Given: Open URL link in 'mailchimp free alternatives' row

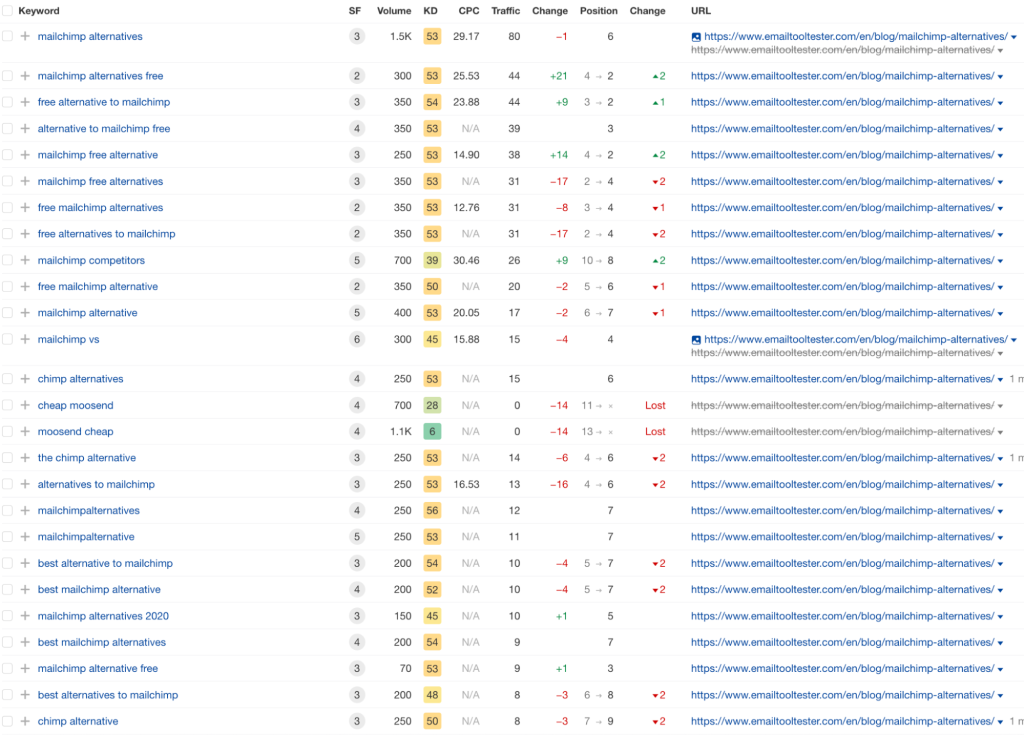Looking at the screenshot, I should click(x=842, y=181).
